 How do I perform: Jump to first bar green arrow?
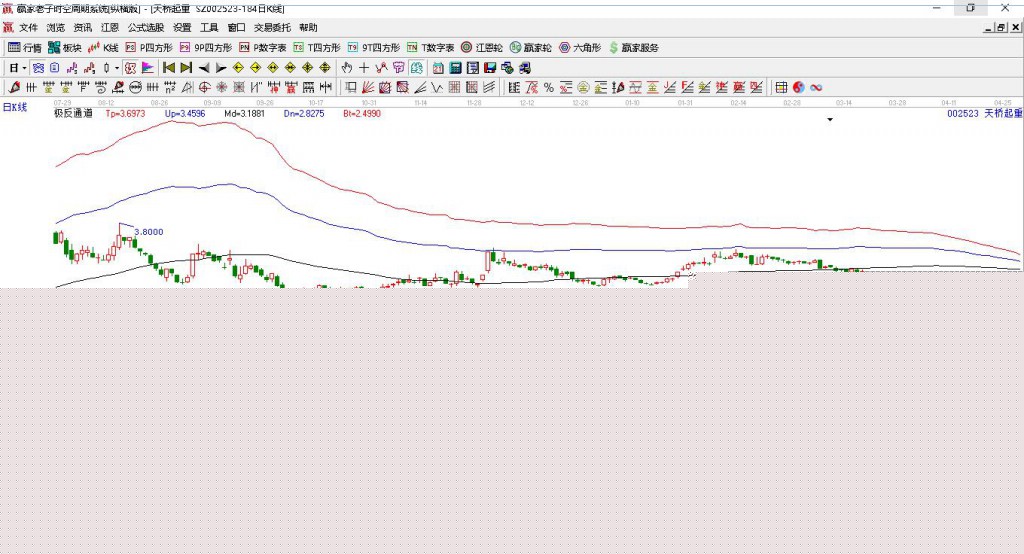(x=169, y=68)
